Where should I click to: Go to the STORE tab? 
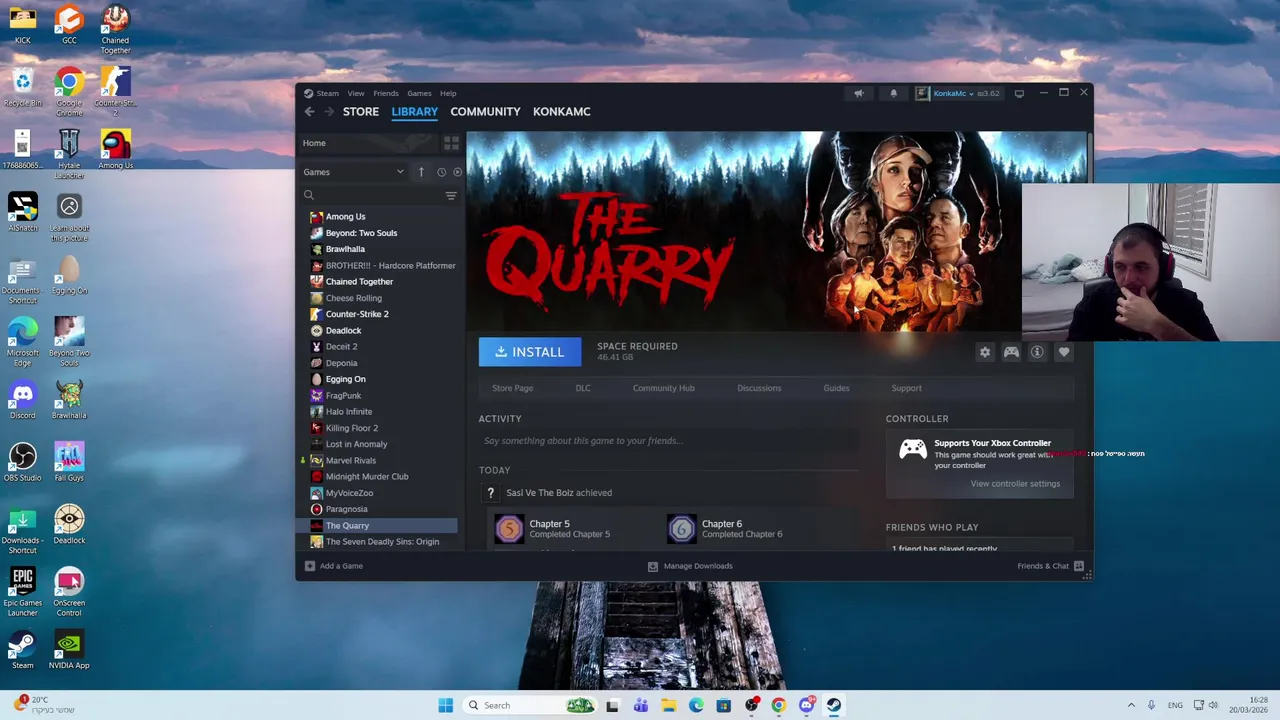pos(361,112)
